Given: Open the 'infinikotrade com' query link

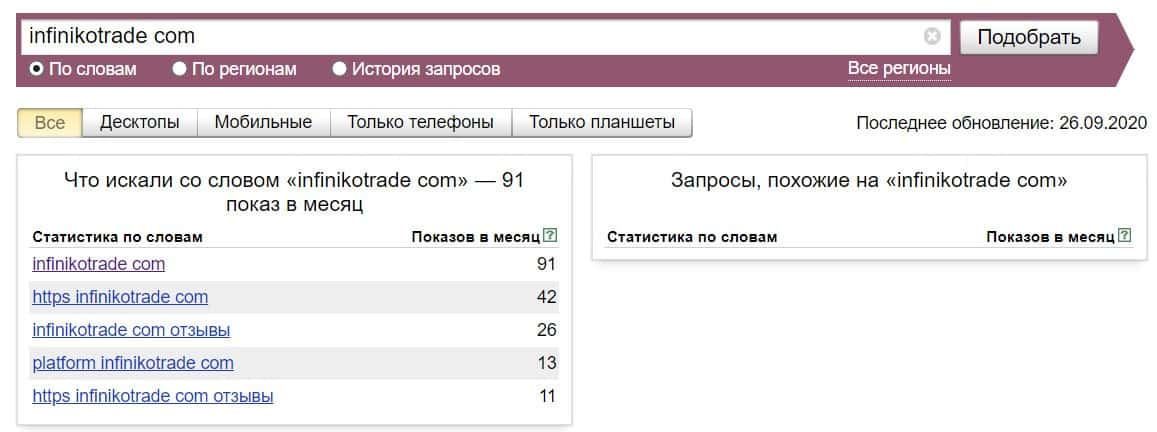Looking at the screenshot, I should 98,264.
